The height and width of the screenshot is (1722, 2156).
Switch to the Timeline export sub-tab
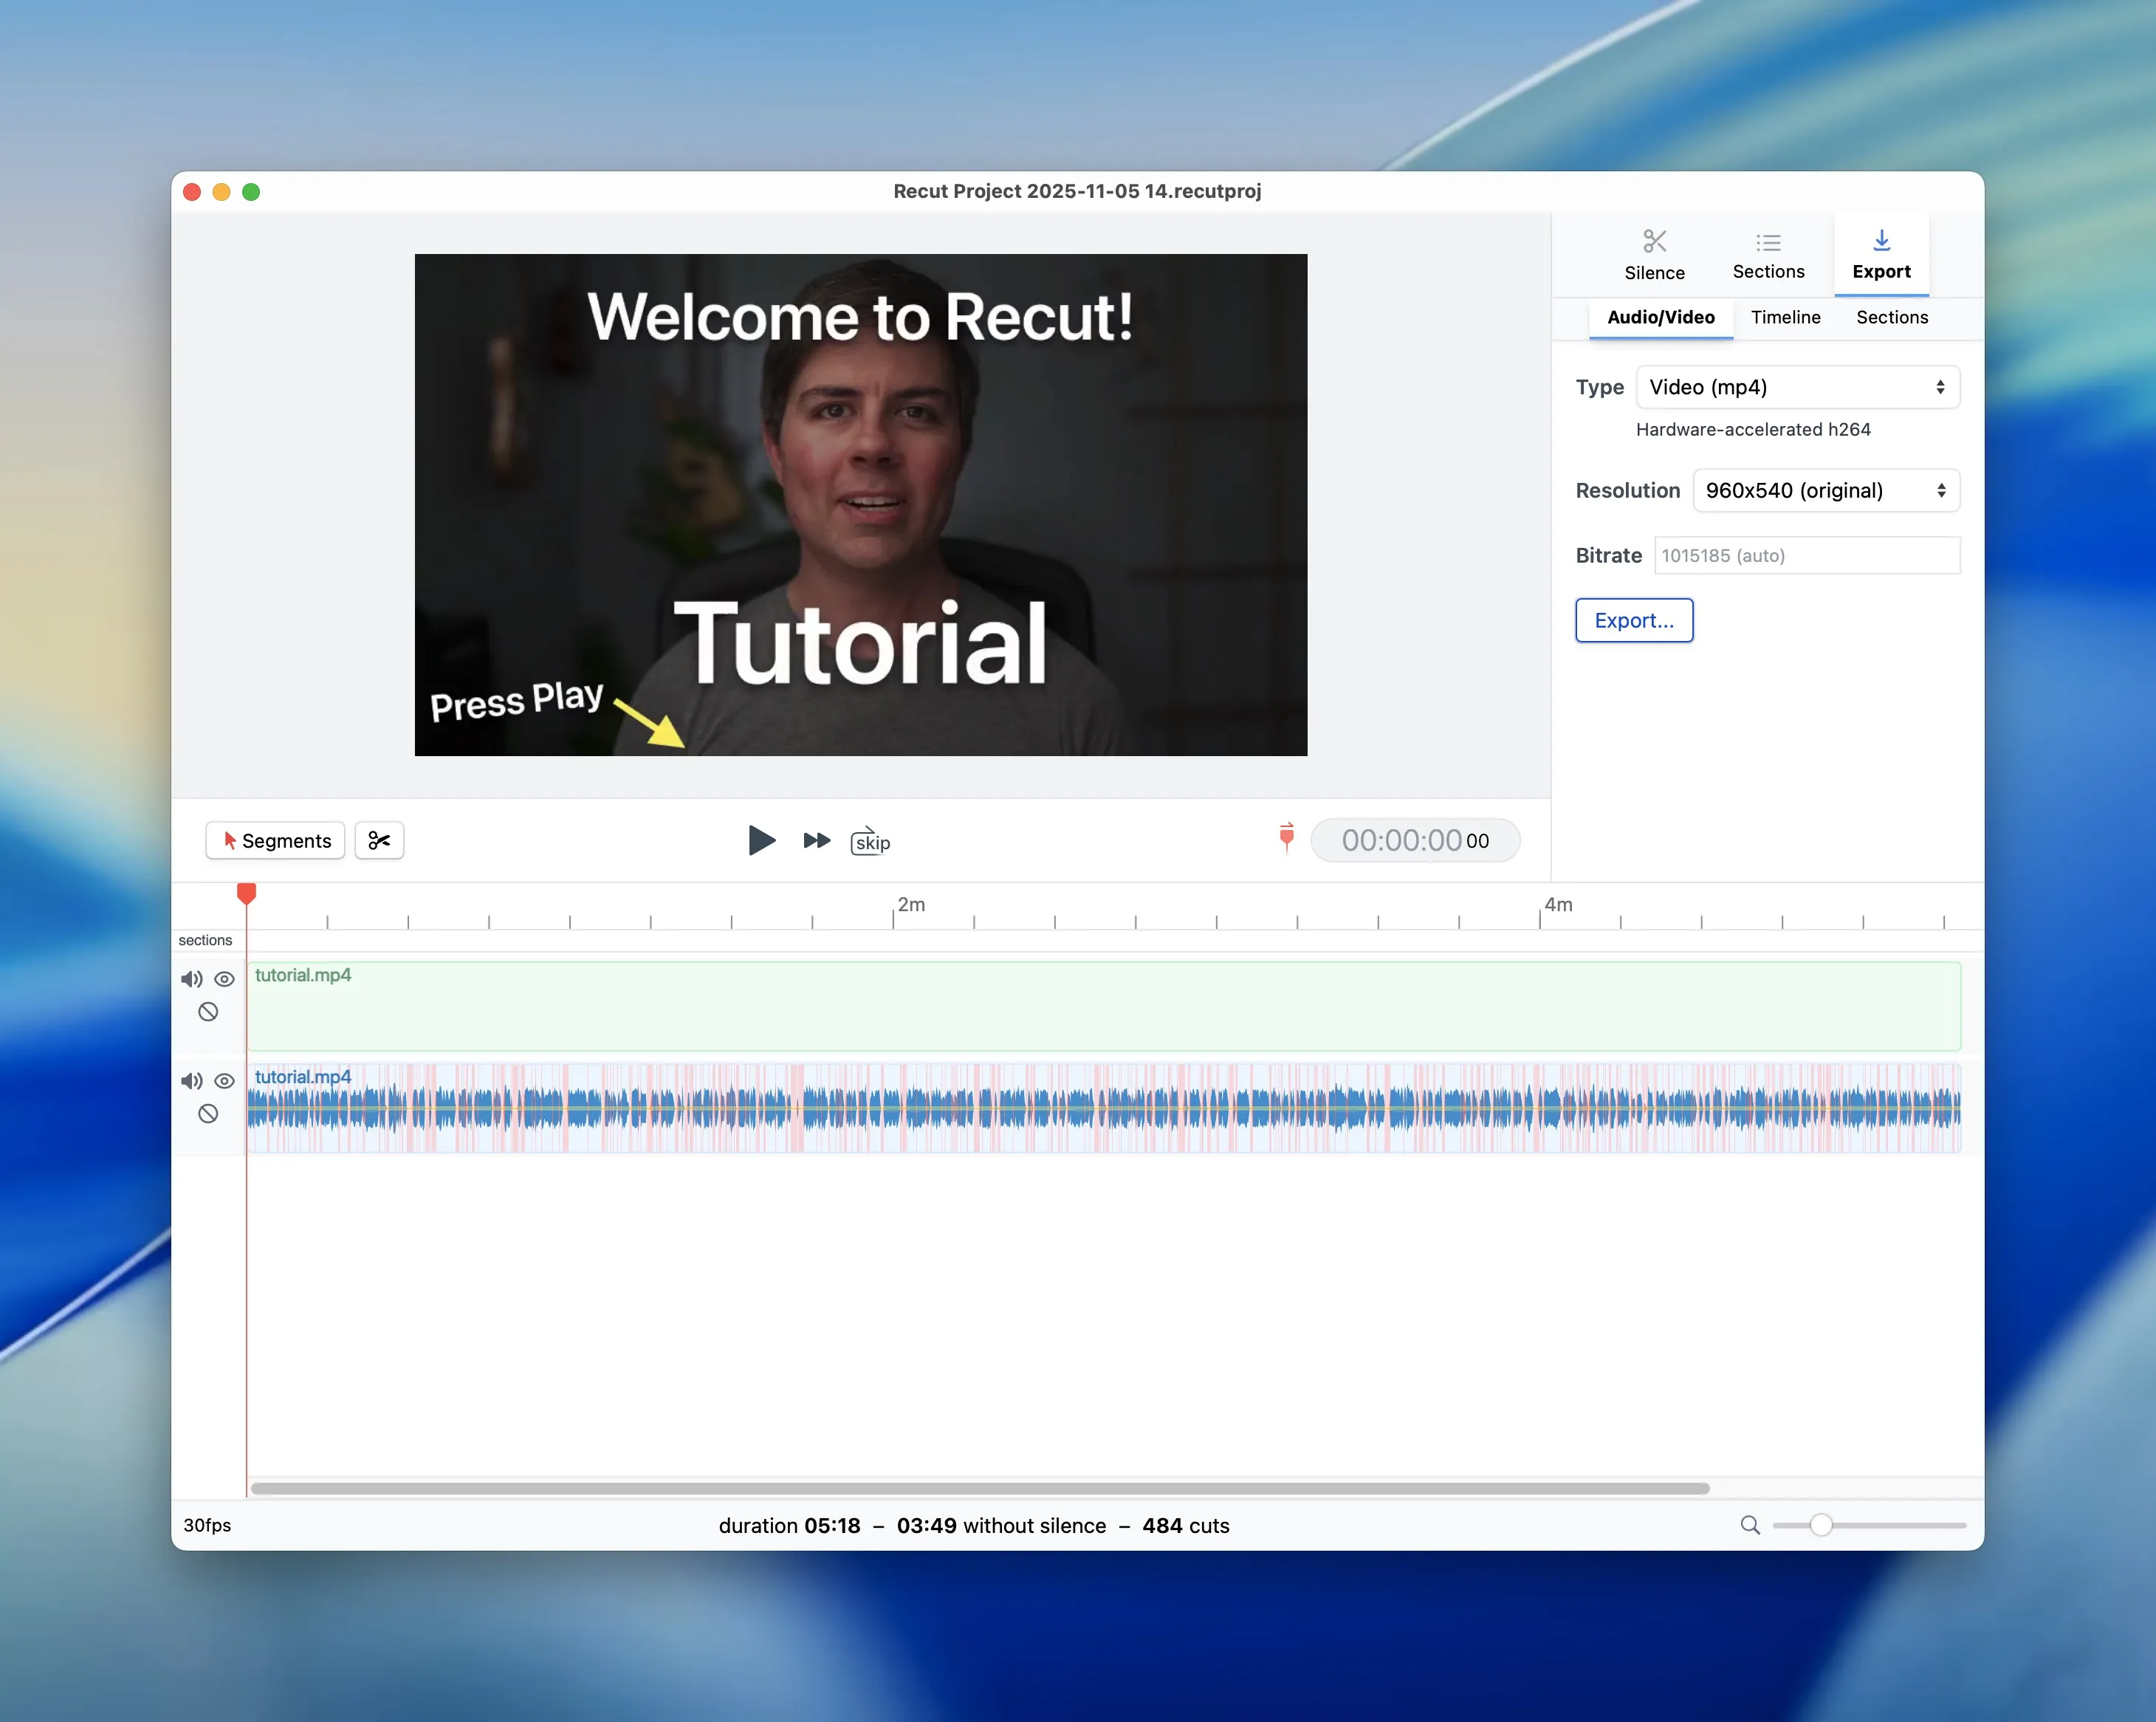pyautogui.click(x=1785, y=317)
